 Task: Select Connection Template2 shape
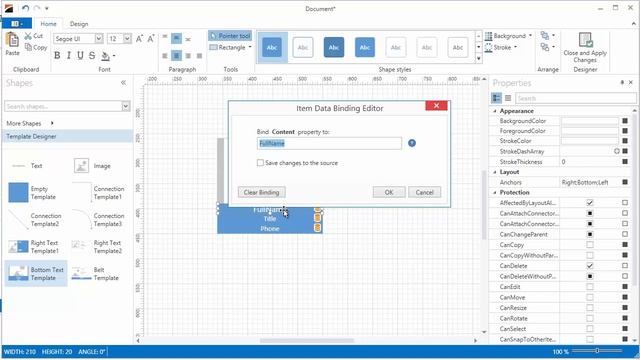pos(34,220)
